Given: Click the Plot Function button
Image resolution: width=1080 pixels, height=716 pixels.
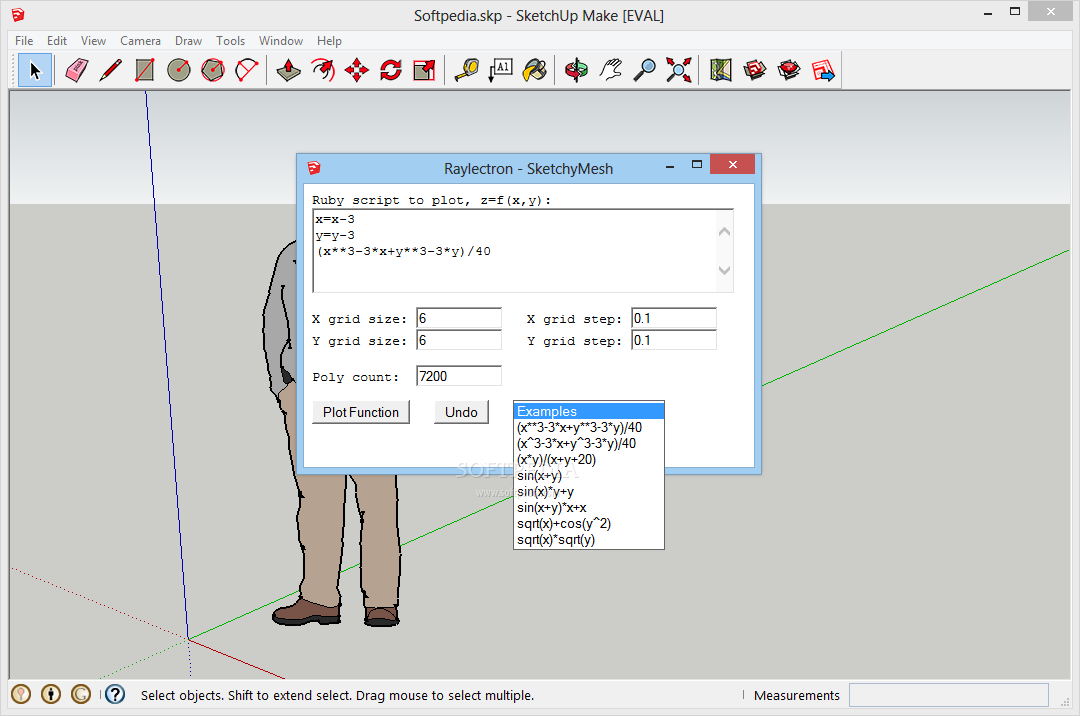Looking at the screenshot, I should 361,412.
